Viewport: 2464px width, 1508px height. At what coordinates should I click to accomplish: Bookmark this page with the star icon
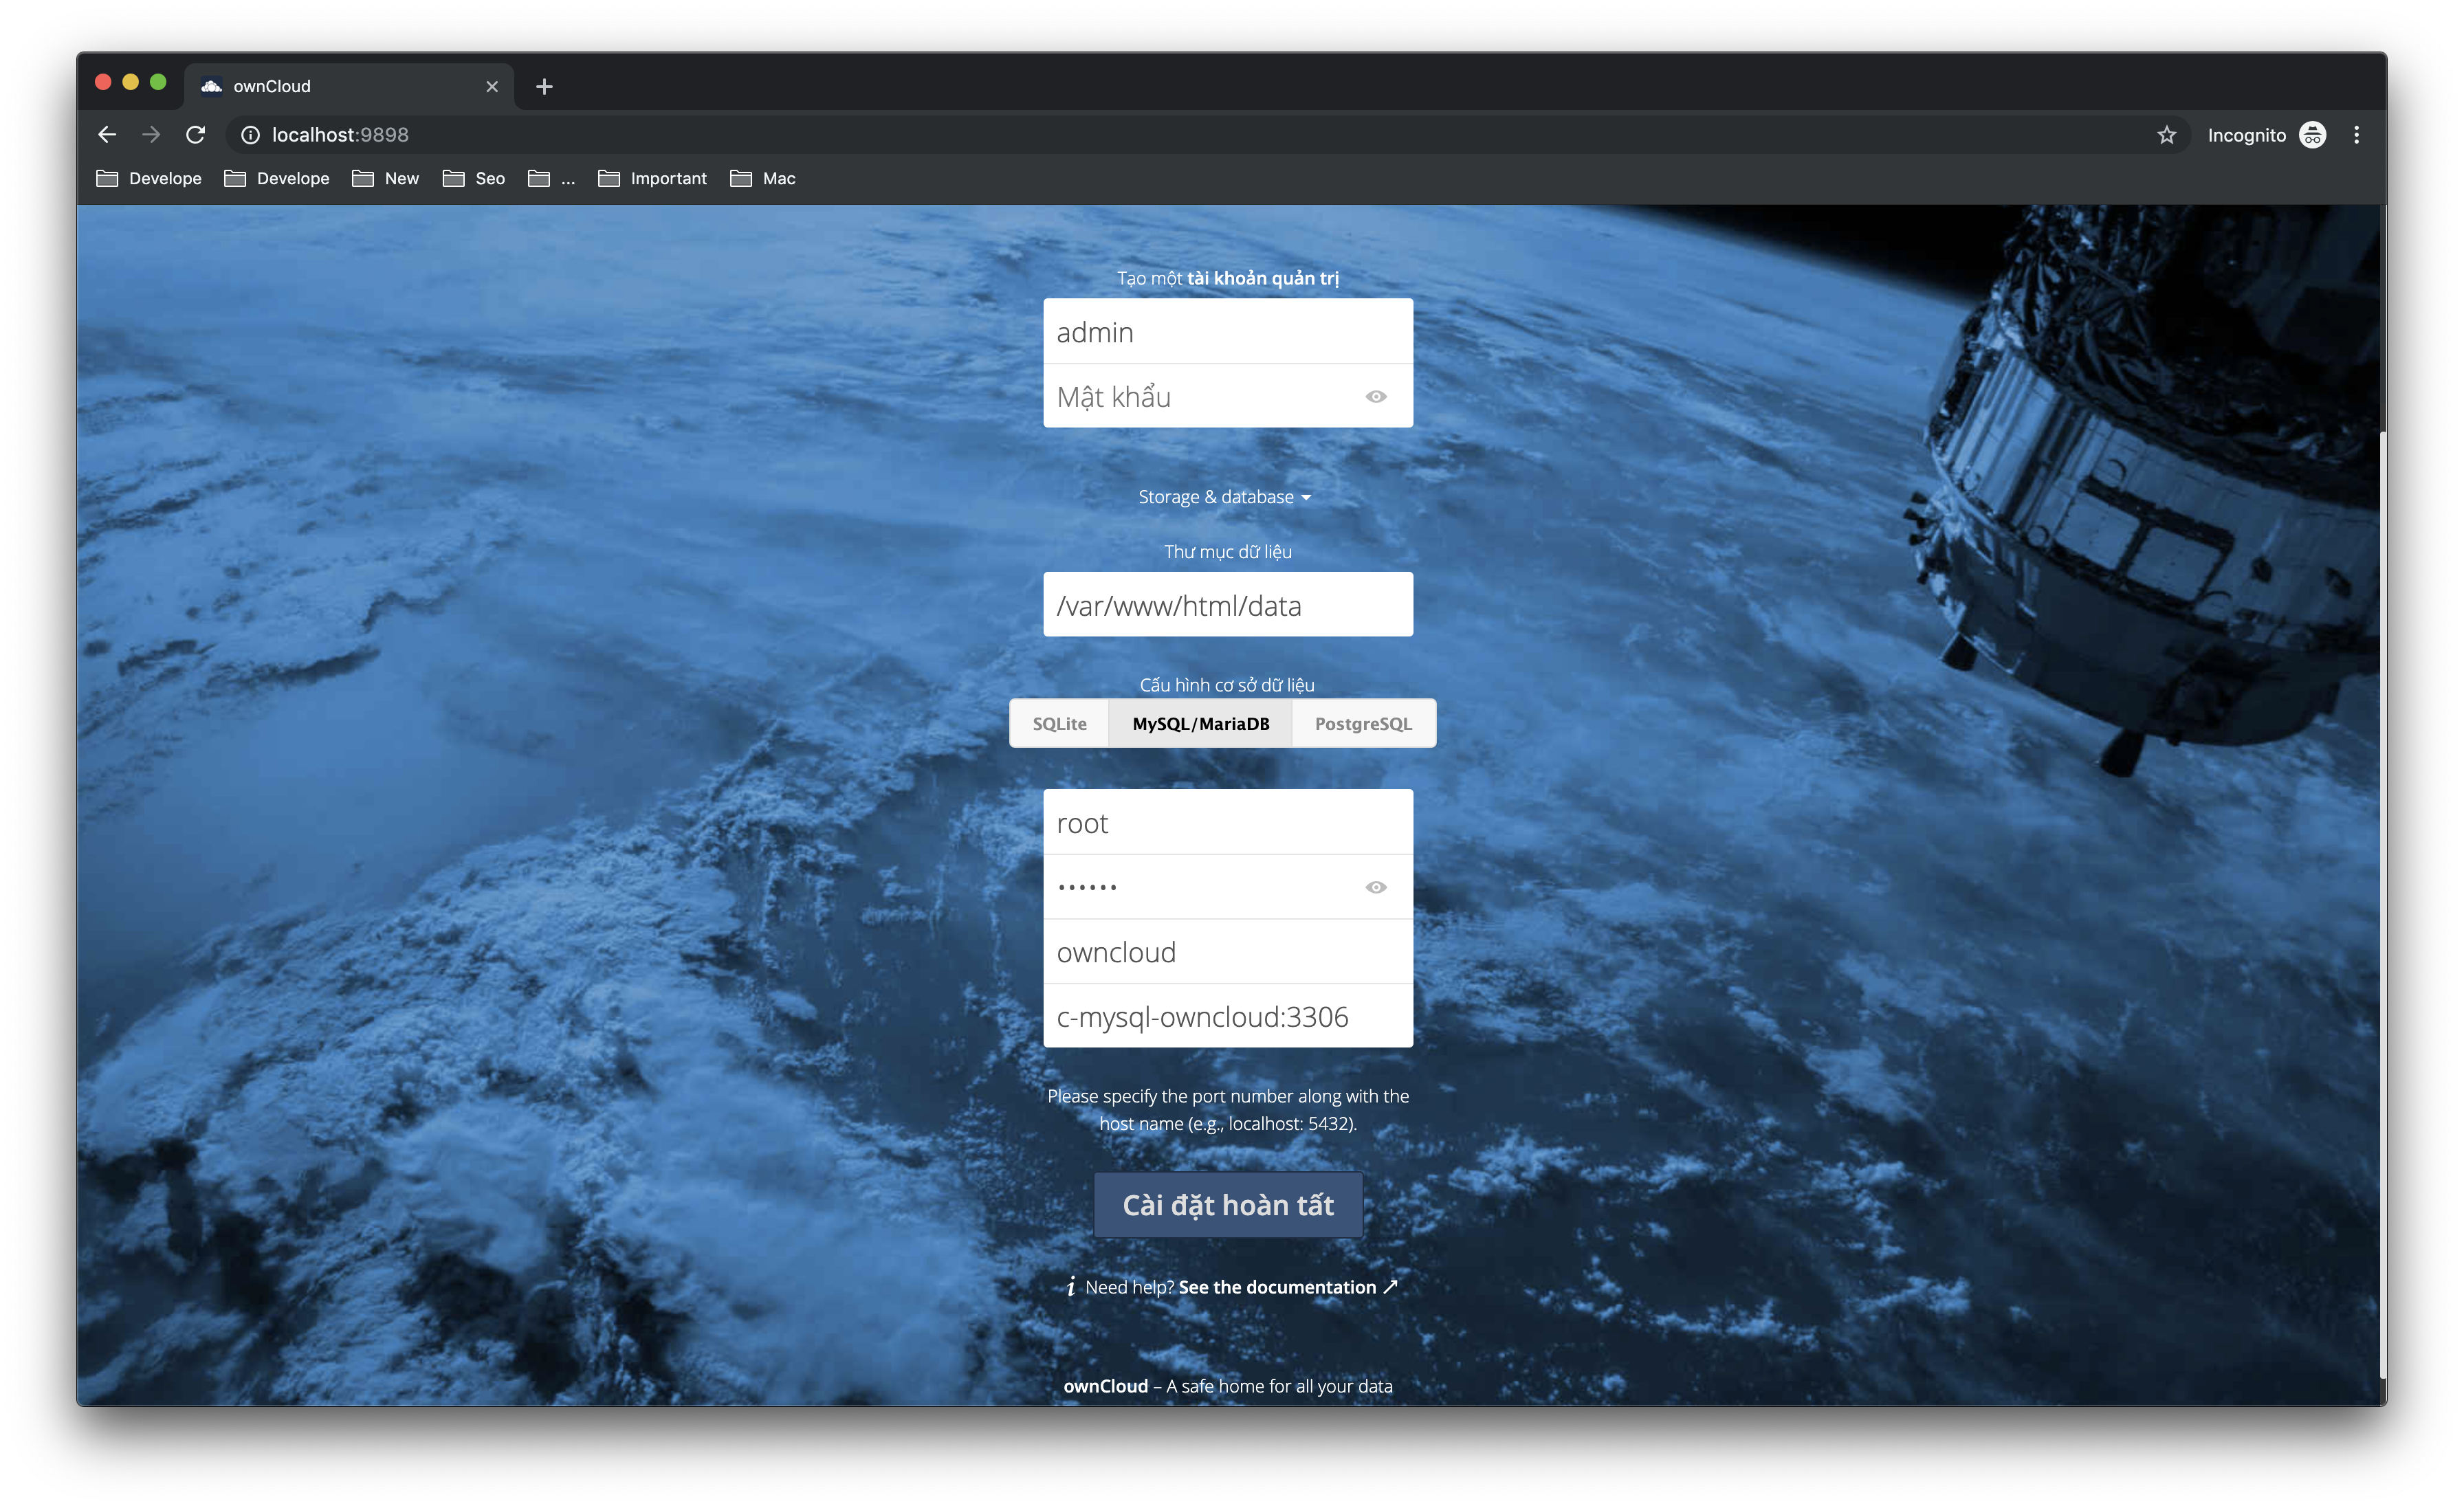[2166, 134]
